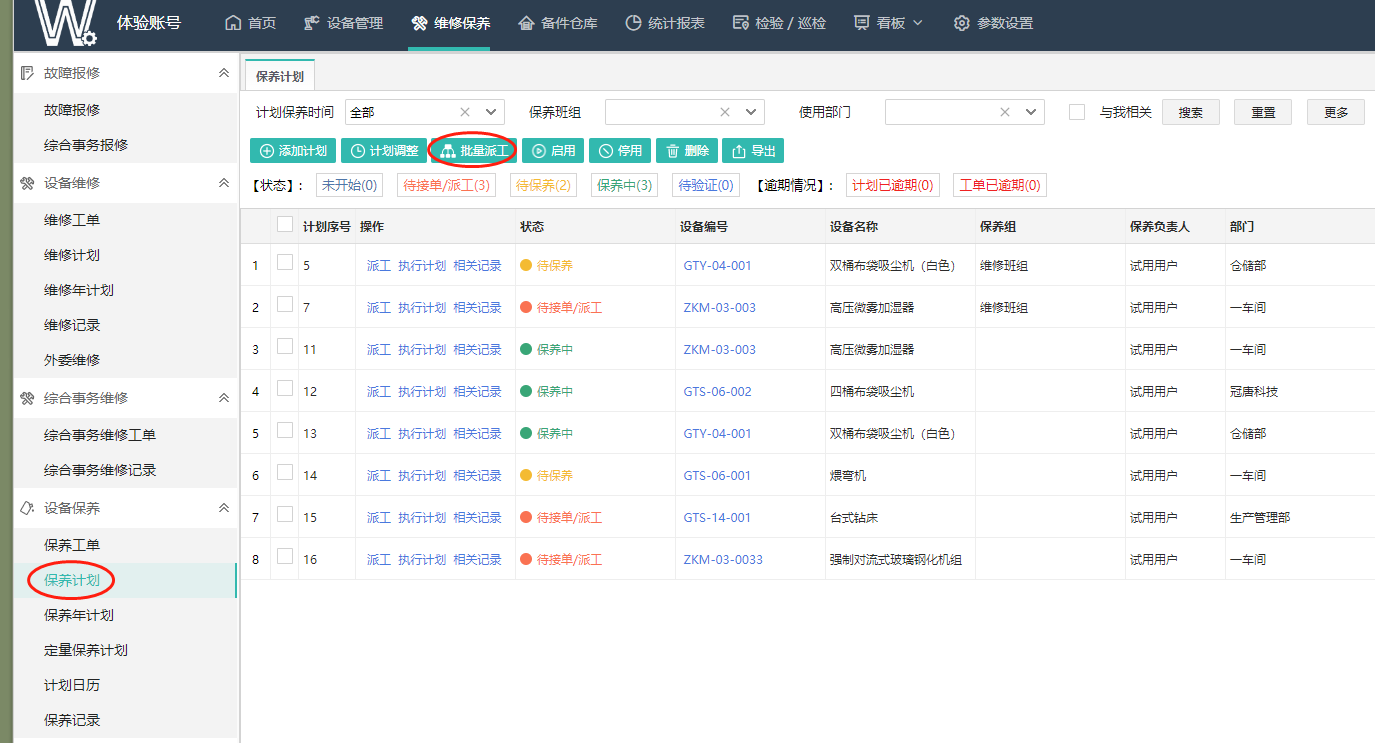Collapse the 设备保养 sidebar section
The width and height of the screenshot is (1375, 743).
[x=224, y=508]
